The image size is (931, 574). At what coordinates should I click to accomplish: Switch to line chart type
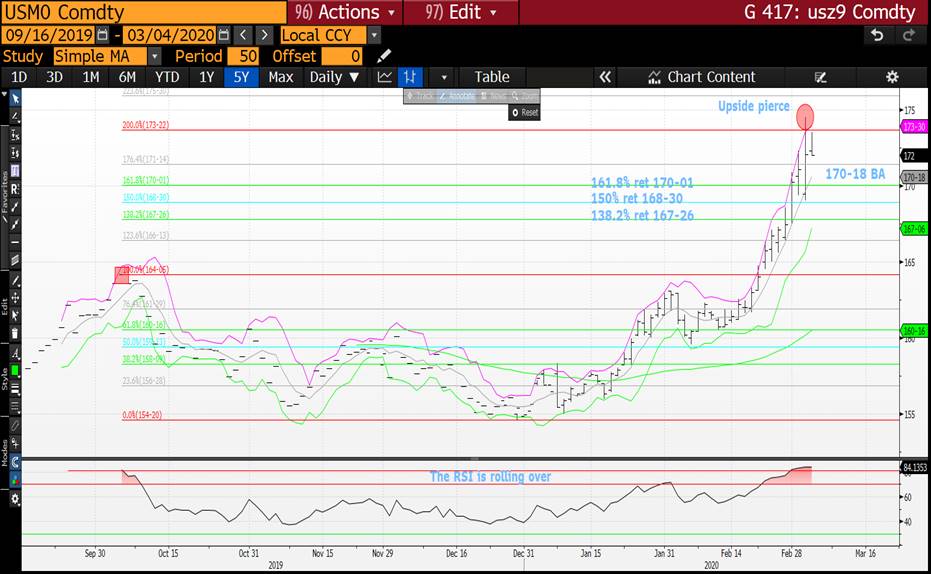coord(385,77)
